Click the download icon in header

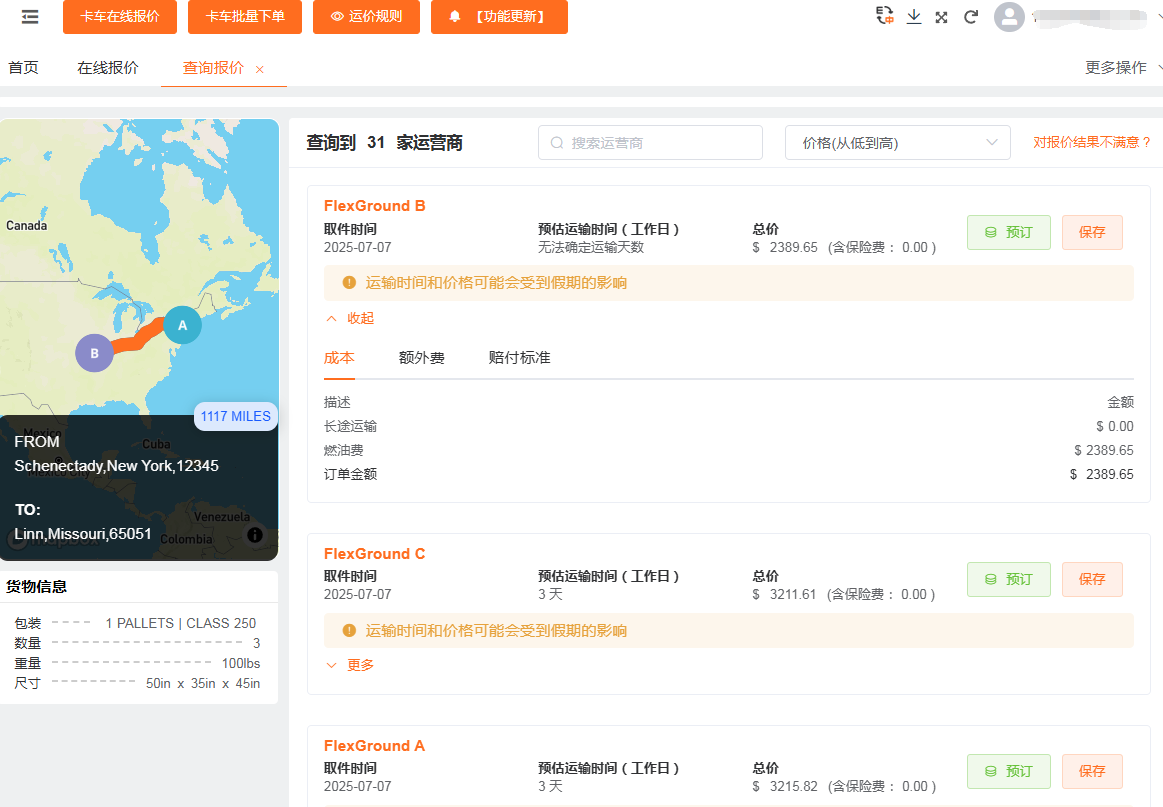[x=914, y=16]
